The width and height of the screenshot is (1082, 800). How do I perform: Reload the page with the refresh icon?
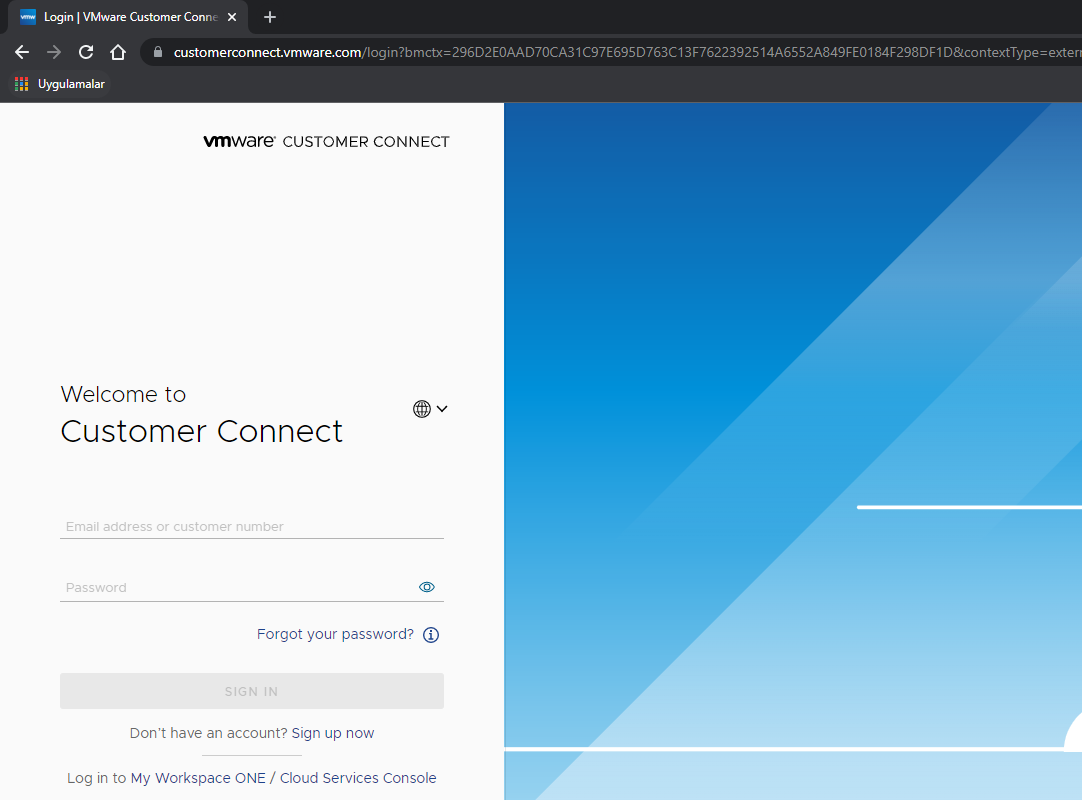(86, 52)
